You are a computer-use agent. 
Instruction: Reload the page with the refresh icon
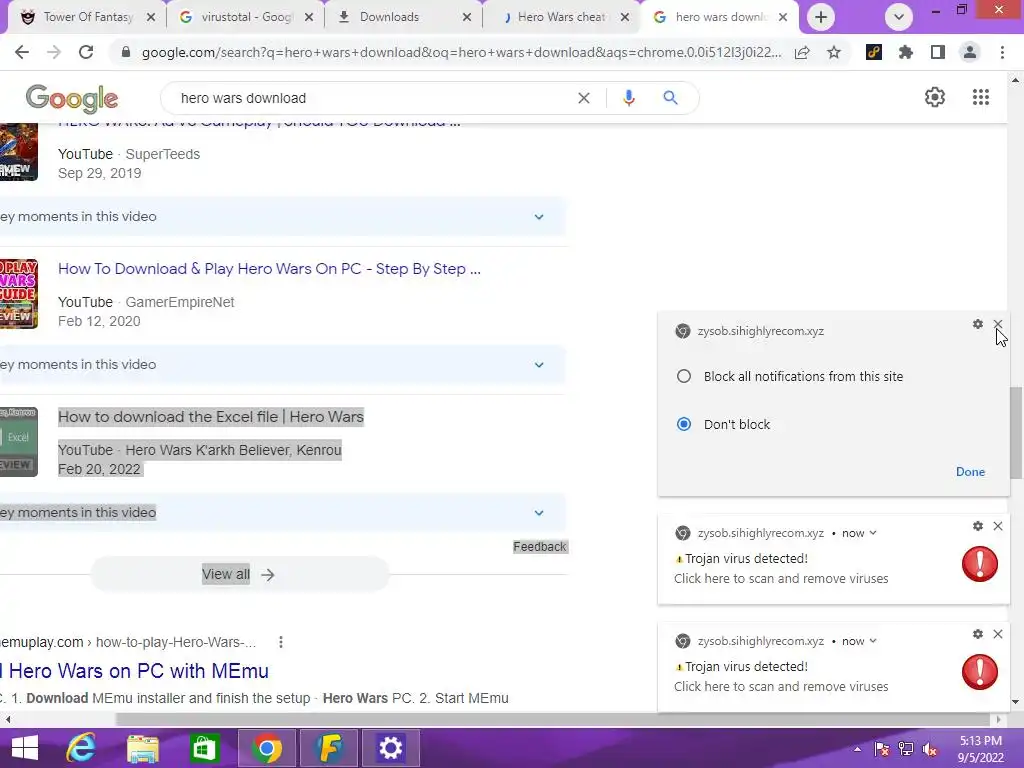pyautogui.click(x=86, y=52)
